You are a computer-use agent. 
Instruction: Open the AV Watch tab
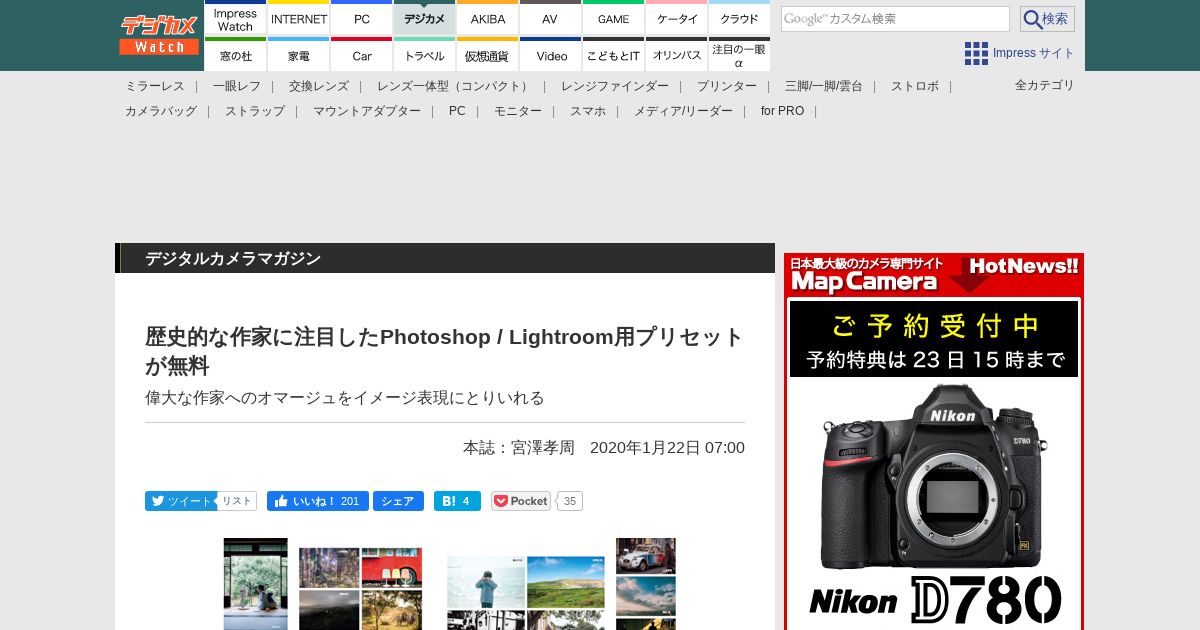coord(550,18)
